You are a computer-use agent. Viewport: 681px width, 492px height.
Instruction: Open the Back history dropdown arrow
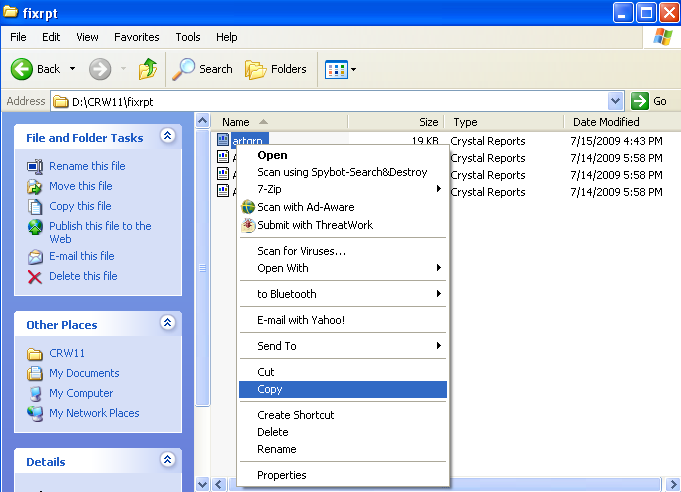(x=73, y=69)
